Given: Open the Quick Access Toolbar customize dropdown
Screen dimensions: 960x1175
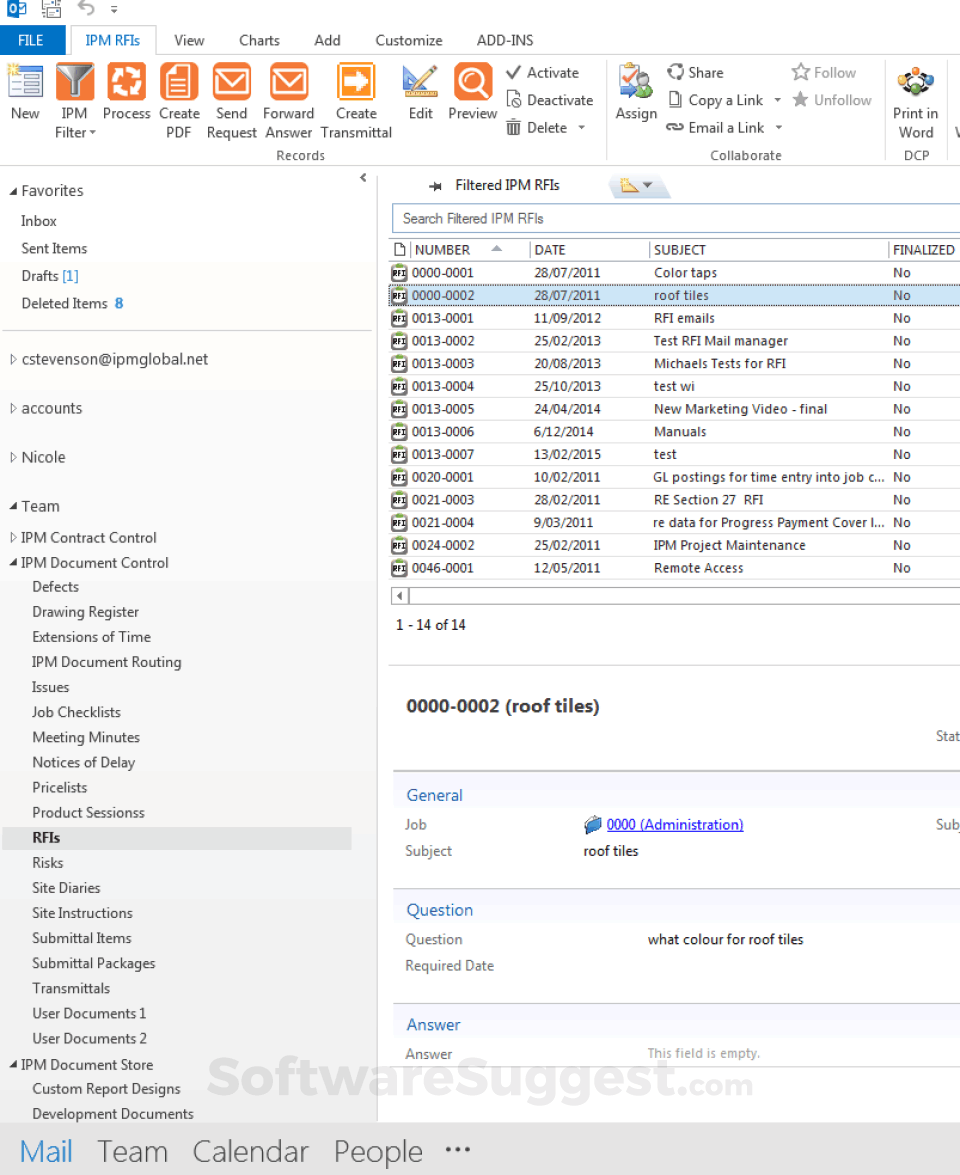Looking at the screenshot, I should 114,10.
